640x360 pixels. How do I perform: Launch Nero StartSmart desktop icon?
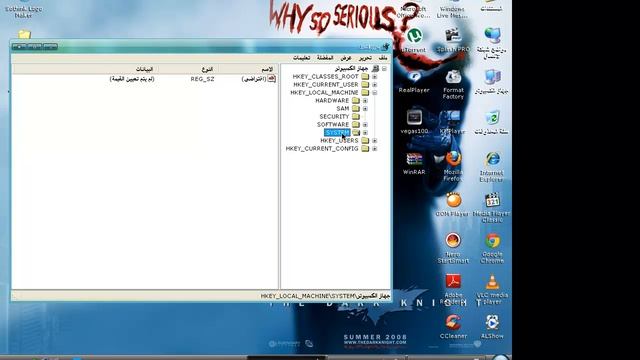pyautogui.click(x=453, y=248)
